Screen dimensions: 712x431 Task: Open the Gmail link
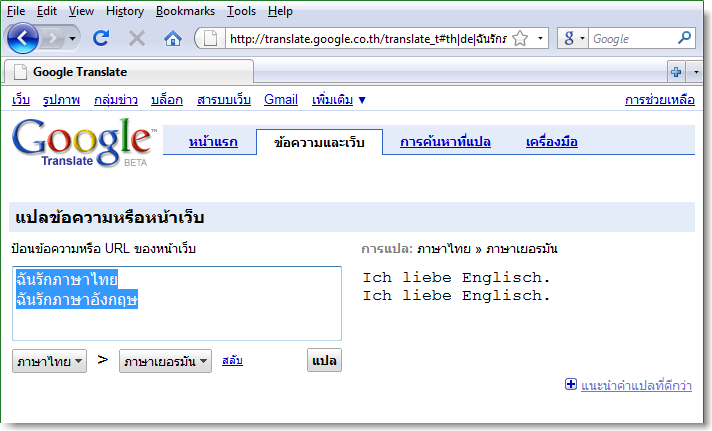pyautogui.click(x=281, y=99)
